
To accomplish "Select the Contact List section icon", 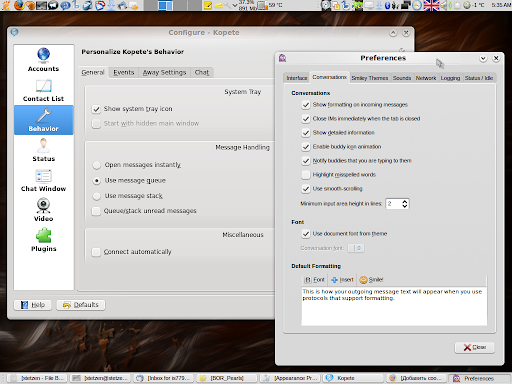I will tap(43, 90).
